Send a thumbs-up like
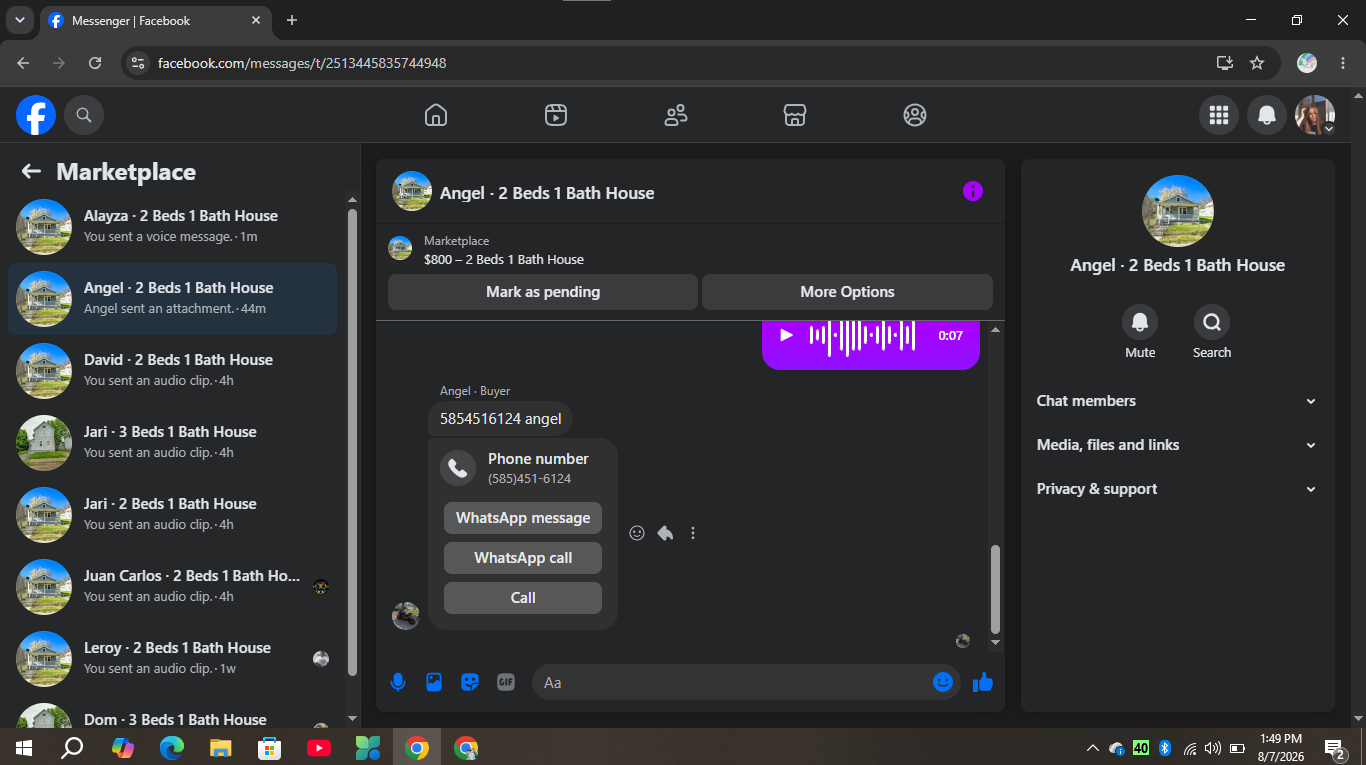Image resolution: width=1366 pixels, height=765 pixels. coord(982,682)
